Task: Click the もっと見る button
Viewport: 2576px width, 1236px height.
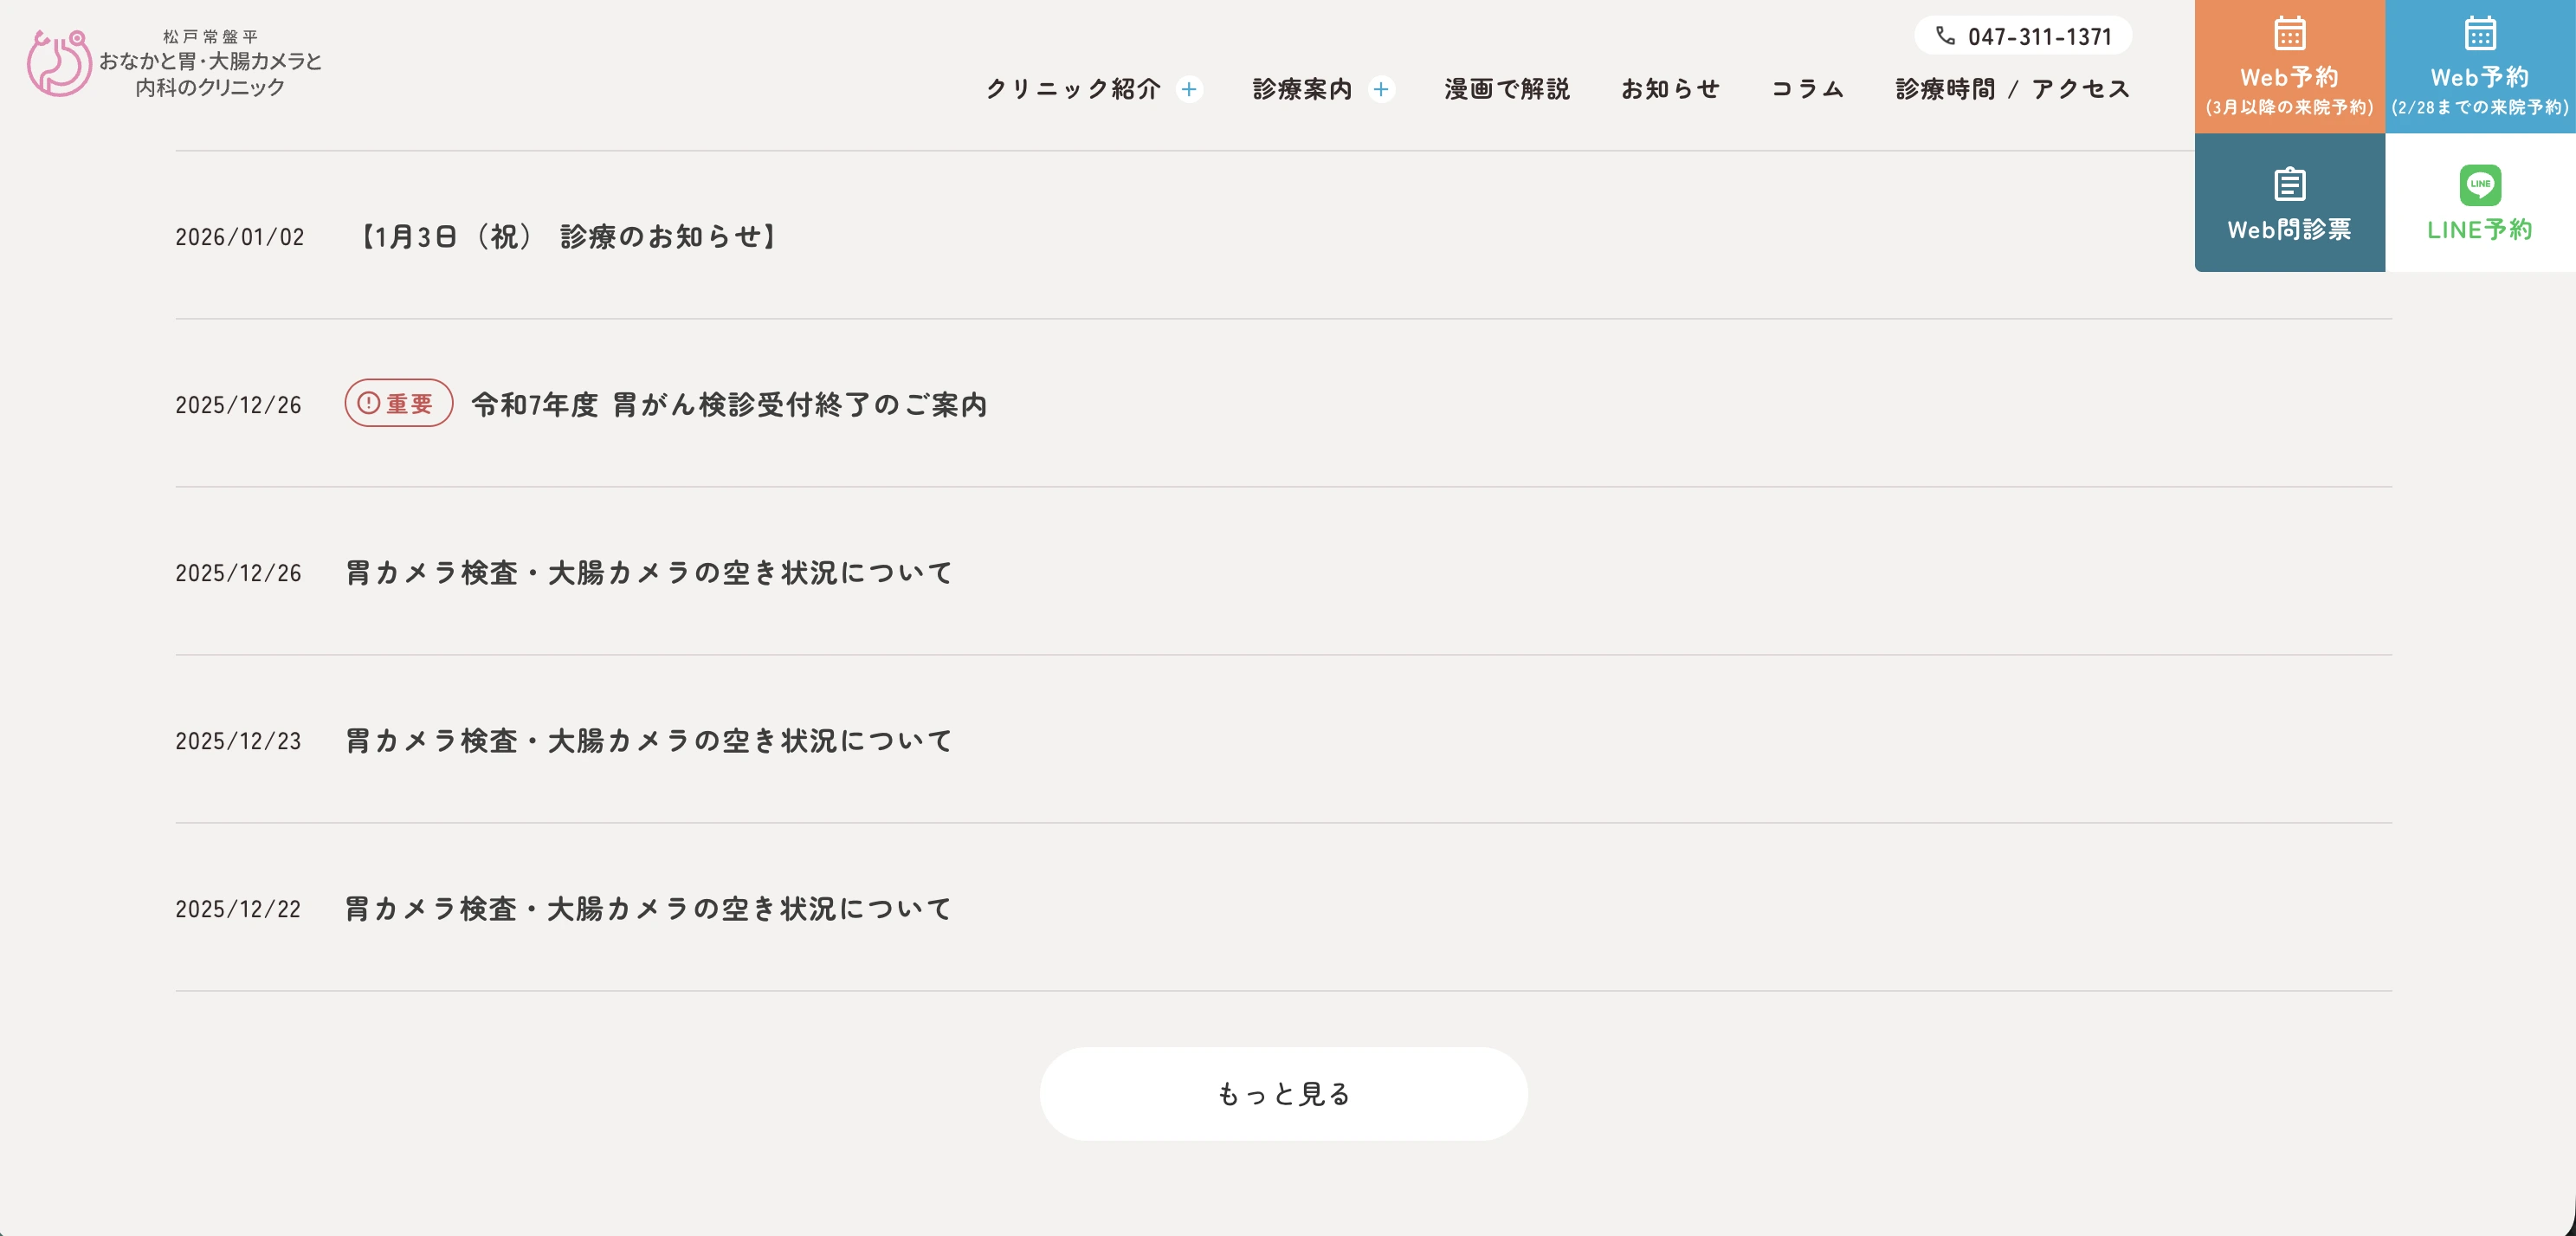Action: (x=1283, y=1094)
